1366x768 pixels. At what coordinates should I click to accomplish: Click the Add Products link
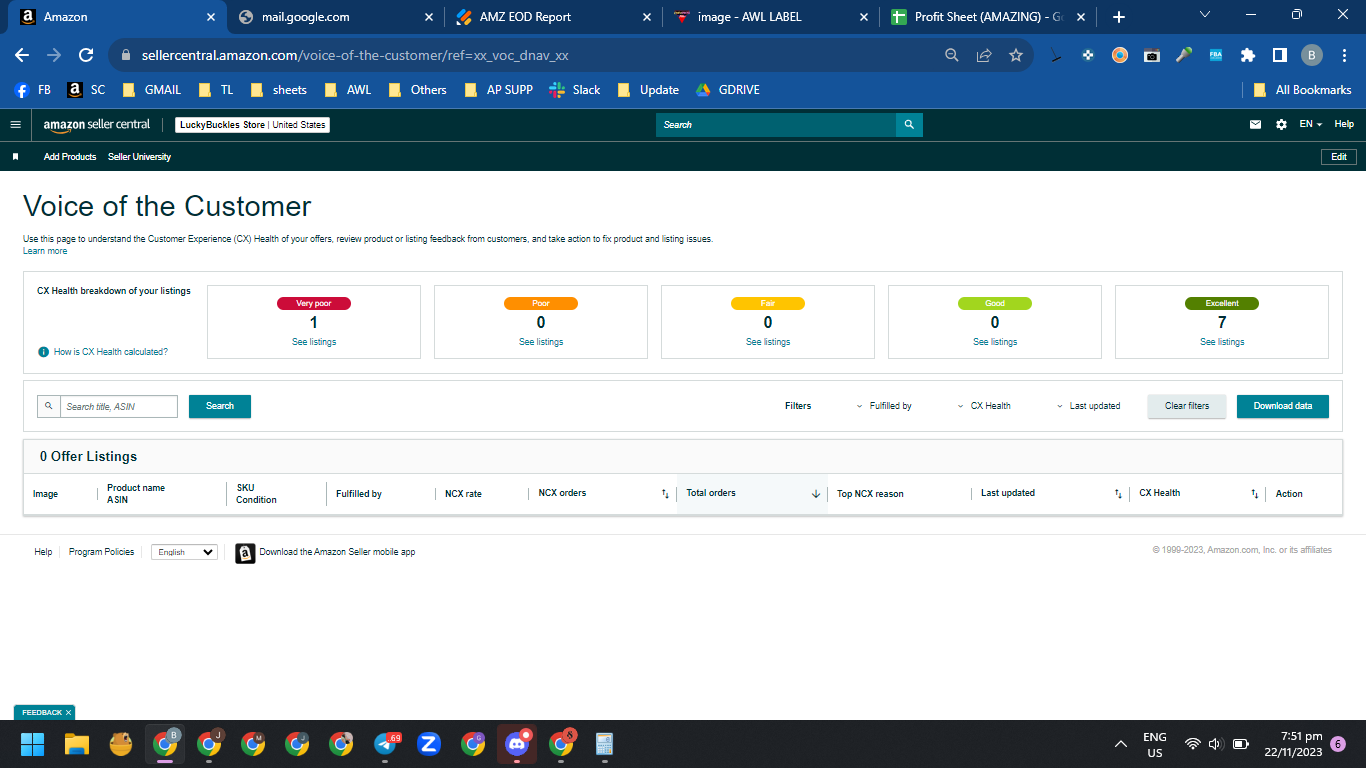click(x=70, y=157)
